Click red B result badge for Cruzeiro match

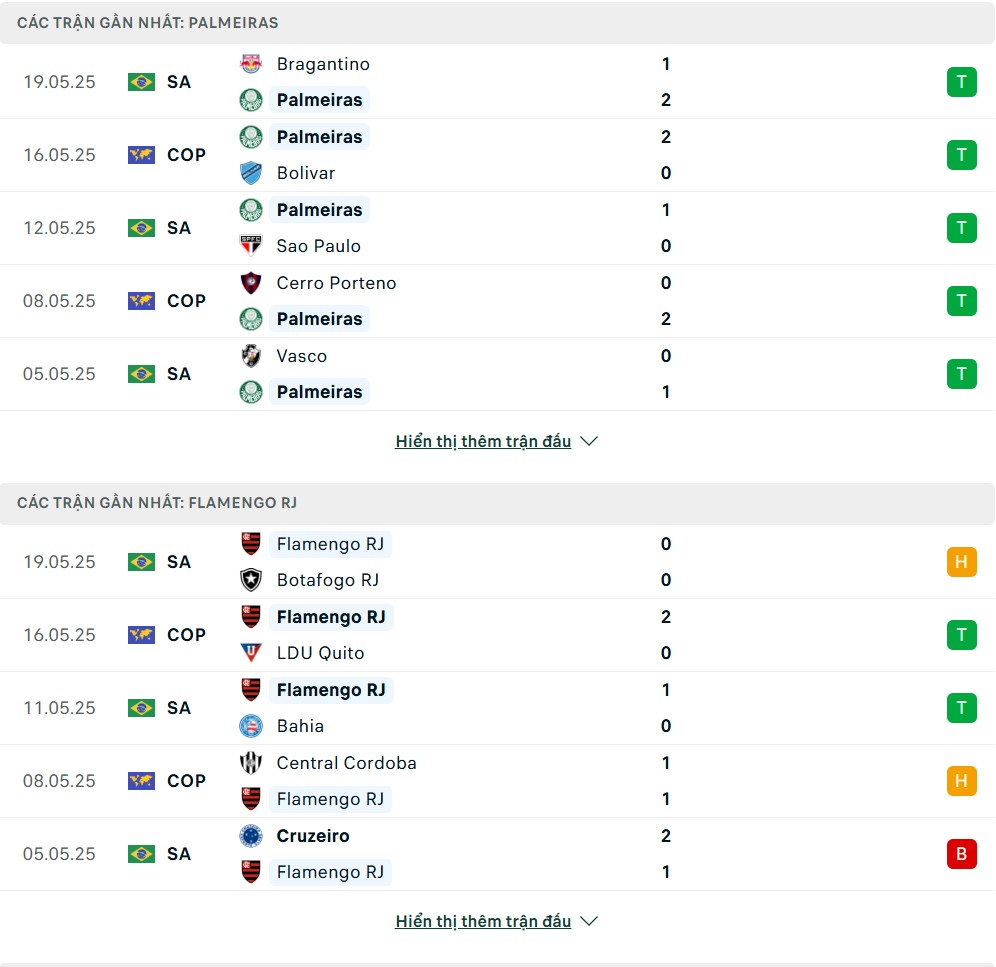pos(962,854)
